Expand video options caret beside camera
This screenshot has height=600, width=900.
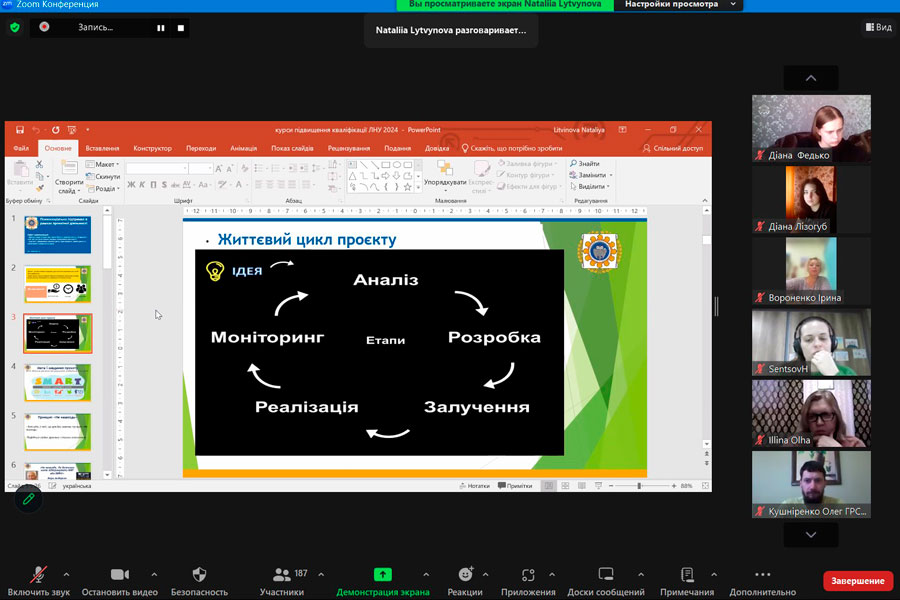[x=154, y=574]
